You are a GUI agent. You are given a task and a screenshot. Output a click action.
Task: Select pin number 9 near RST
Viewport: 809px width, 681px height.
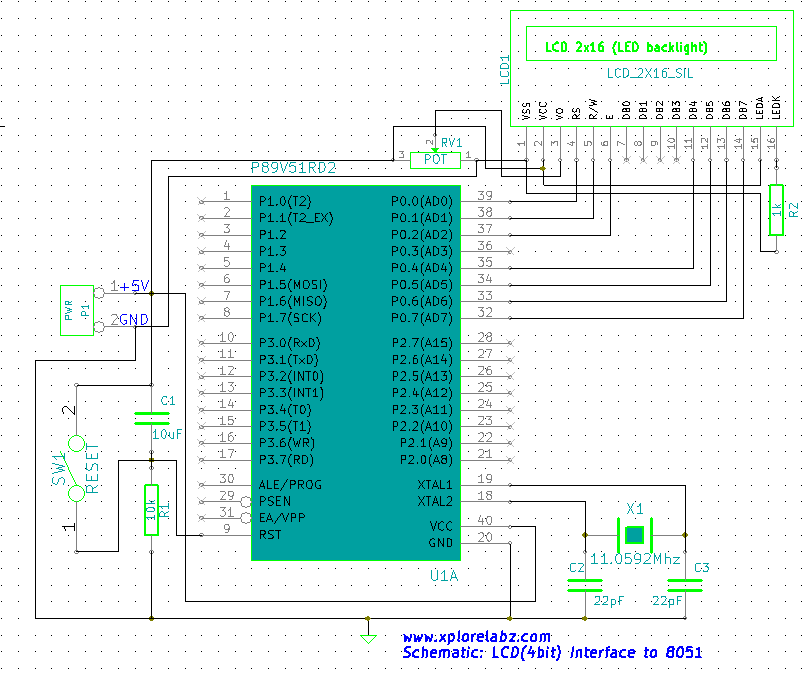(x=227, y=528)
